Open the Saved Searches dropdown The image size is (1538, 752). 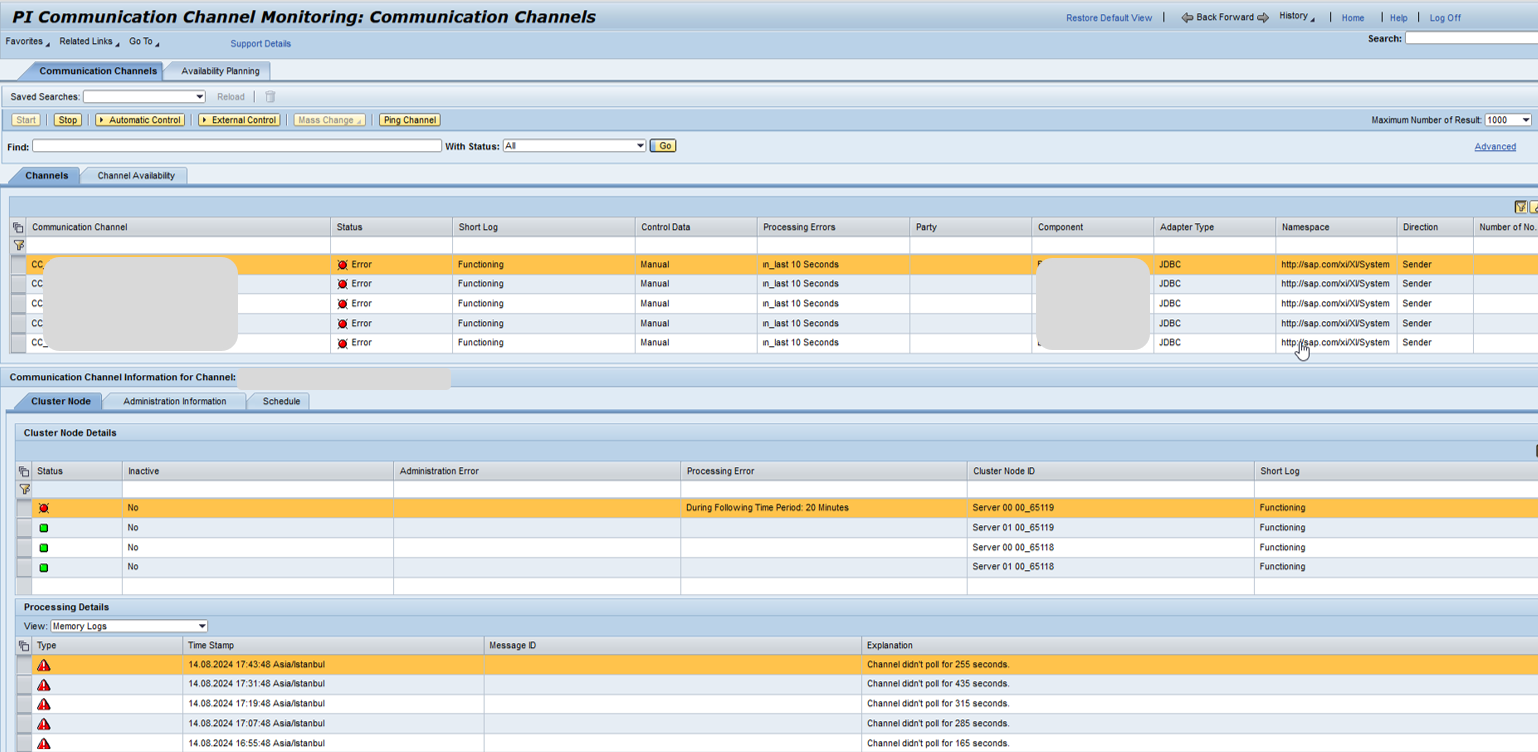pyautogui.click(x=199, y=97)
